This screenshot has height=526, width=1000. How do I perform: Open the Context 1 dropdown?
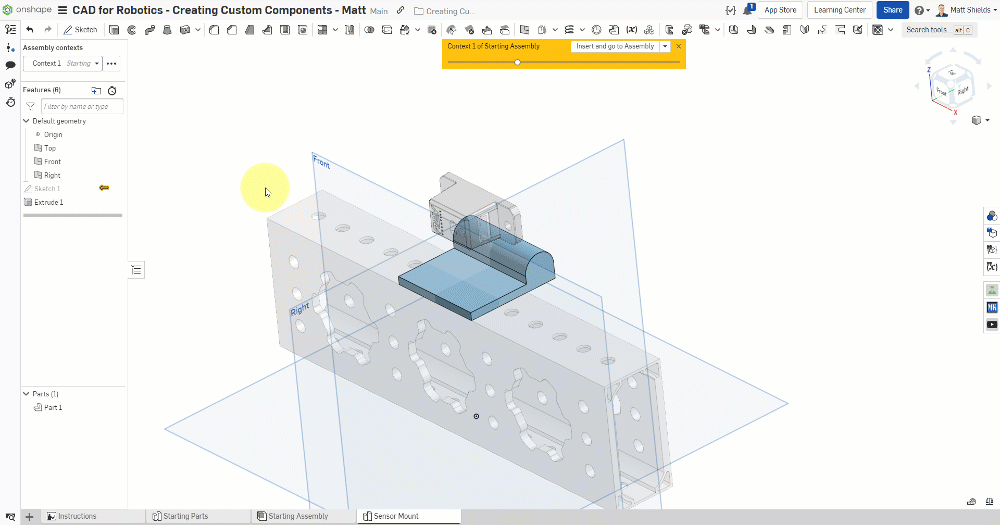(x=97, y=64)
